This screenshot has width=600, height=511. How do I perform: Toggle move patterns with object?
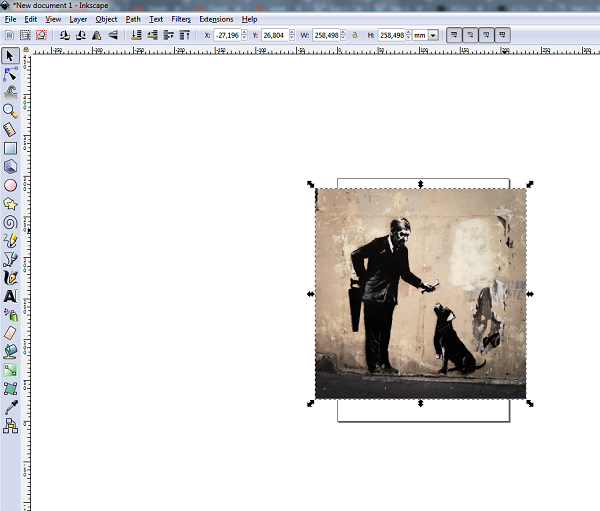(x=502, y=35)
